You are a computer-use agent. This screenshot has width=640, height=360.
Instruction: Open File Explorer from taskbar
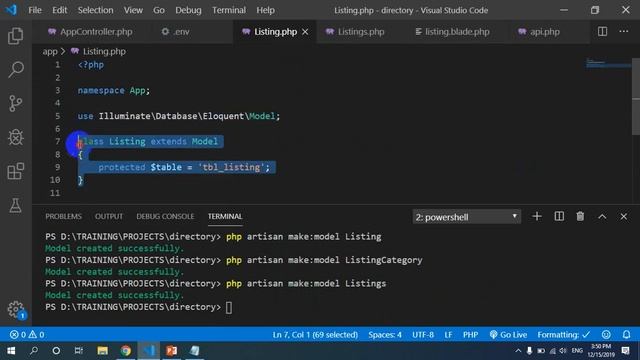[102, 351]
